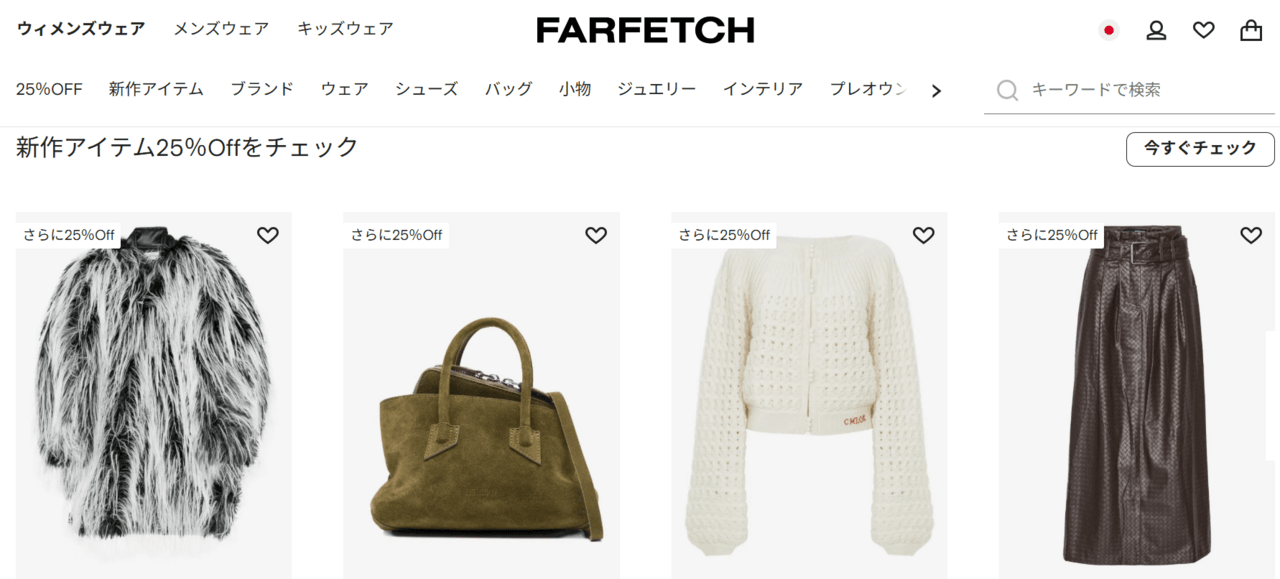Open the ブランド category menu

(262, 89)
